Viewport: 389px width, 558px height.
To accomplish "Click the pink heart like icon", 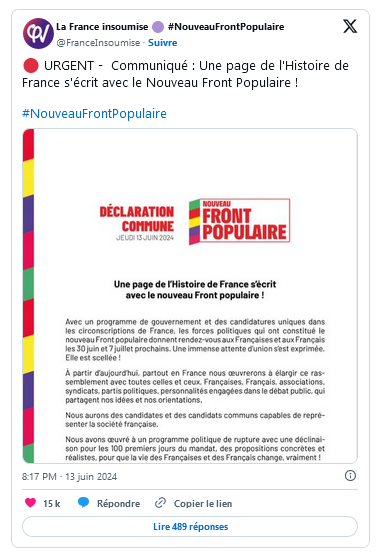I will coord(31,502).
